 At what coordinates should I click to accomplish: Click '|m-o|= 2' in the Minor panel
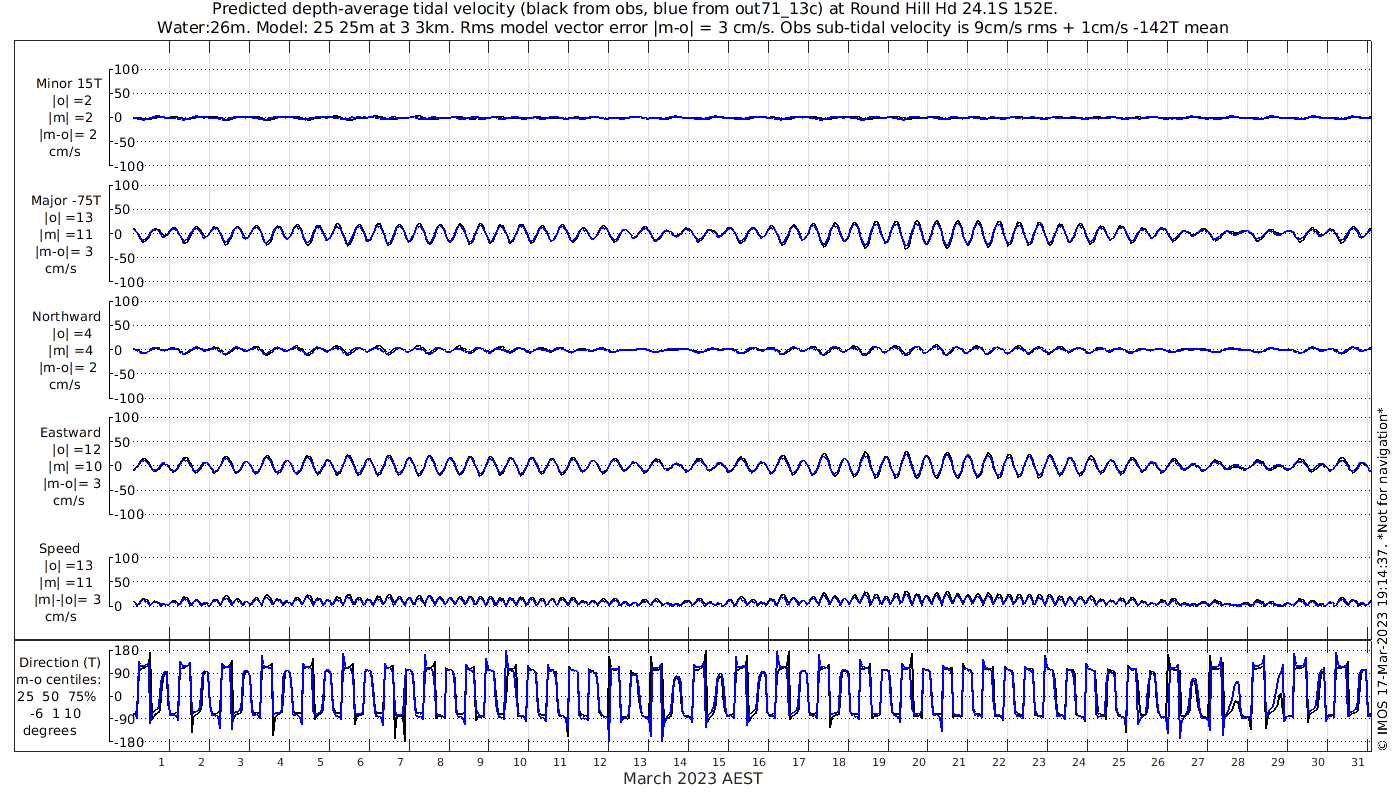tap(68, 135)
